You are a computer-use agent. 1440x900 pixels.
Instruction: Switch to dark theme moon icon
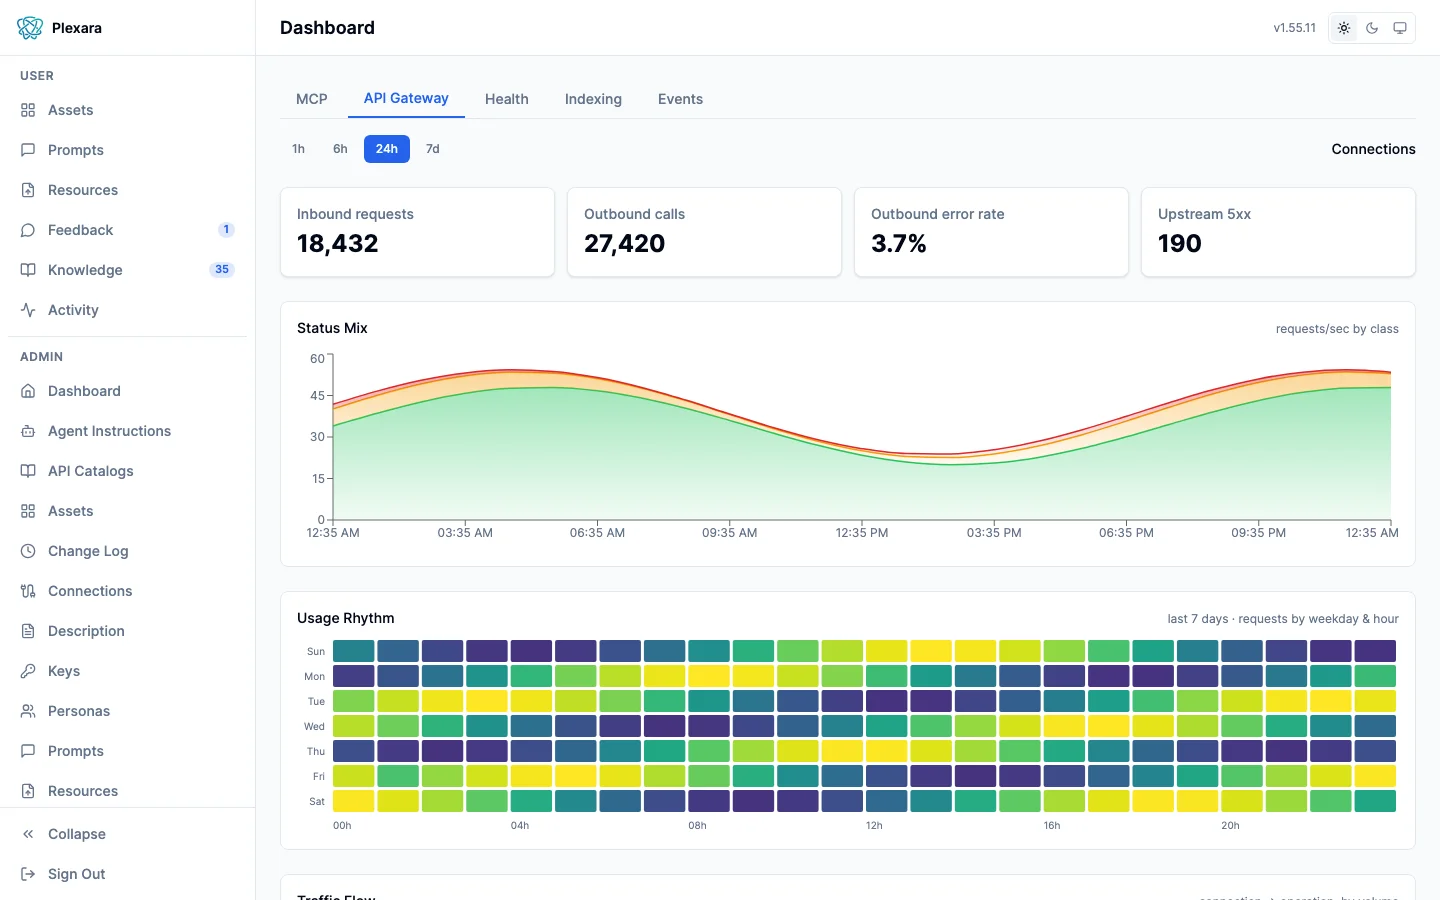click(x=1372, y=28)
